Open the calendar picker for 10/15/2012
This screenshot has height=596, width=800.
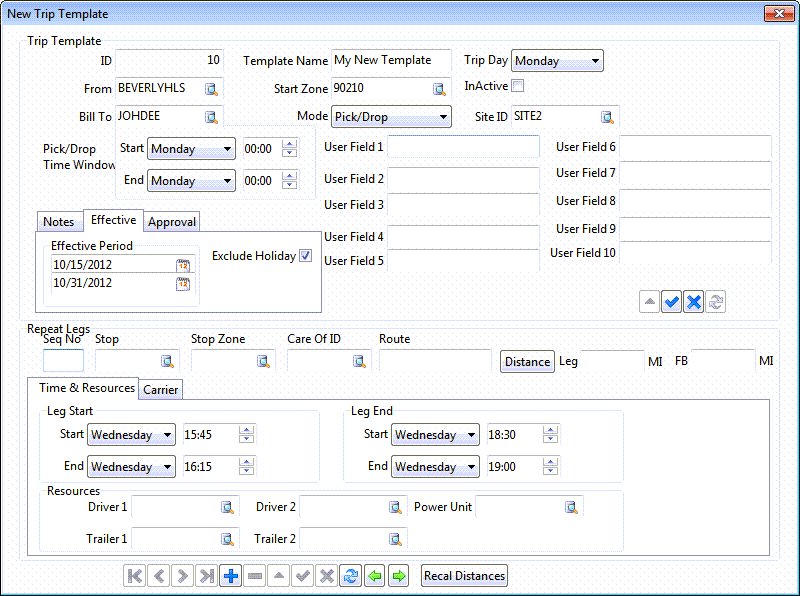coord(183,265)
